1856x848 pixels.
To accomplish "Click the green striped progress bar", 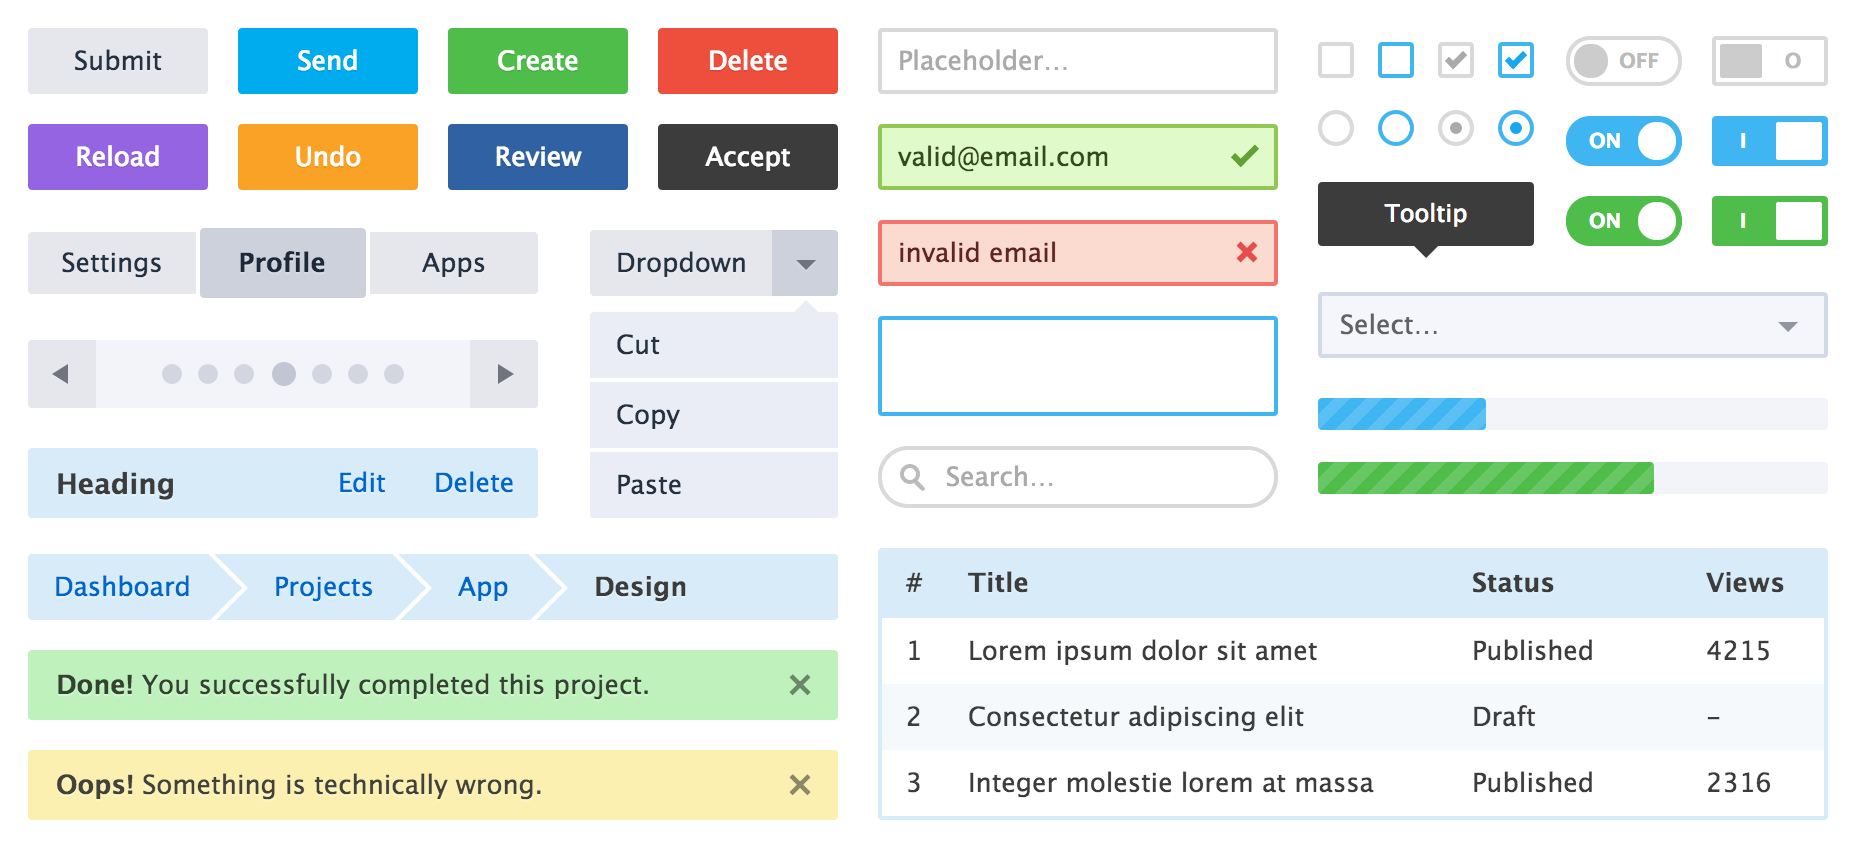I will pyautogui.click(x=1485, y=478).
